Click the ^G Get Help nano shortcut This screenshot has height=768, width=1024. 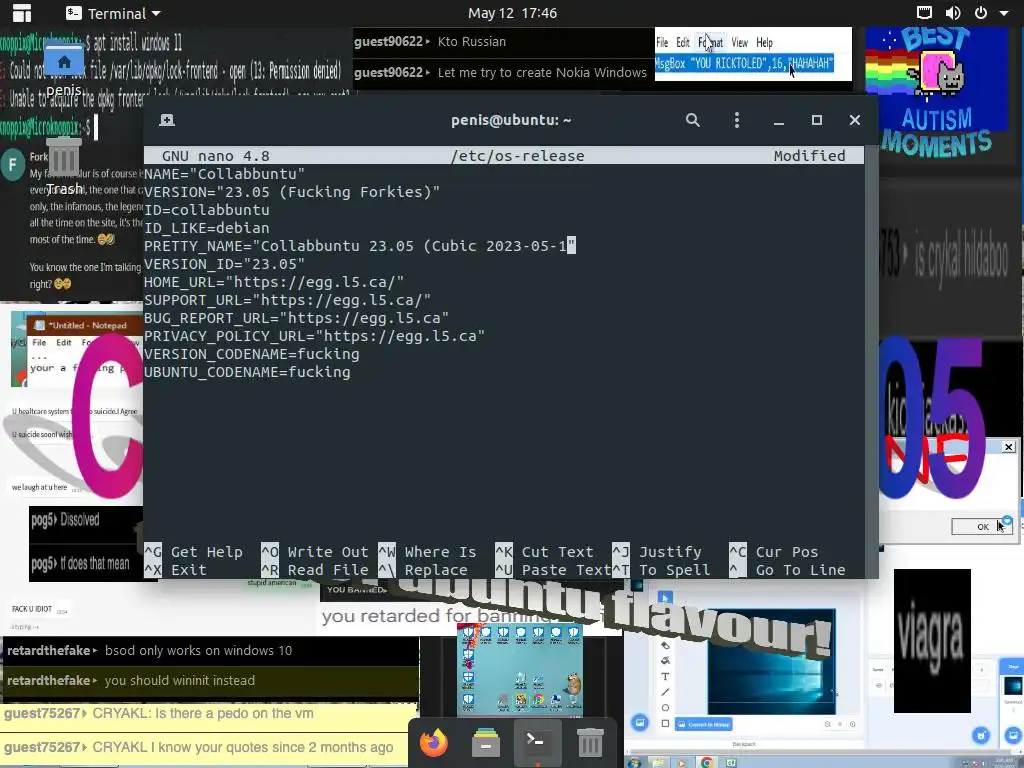click(193, 552)
